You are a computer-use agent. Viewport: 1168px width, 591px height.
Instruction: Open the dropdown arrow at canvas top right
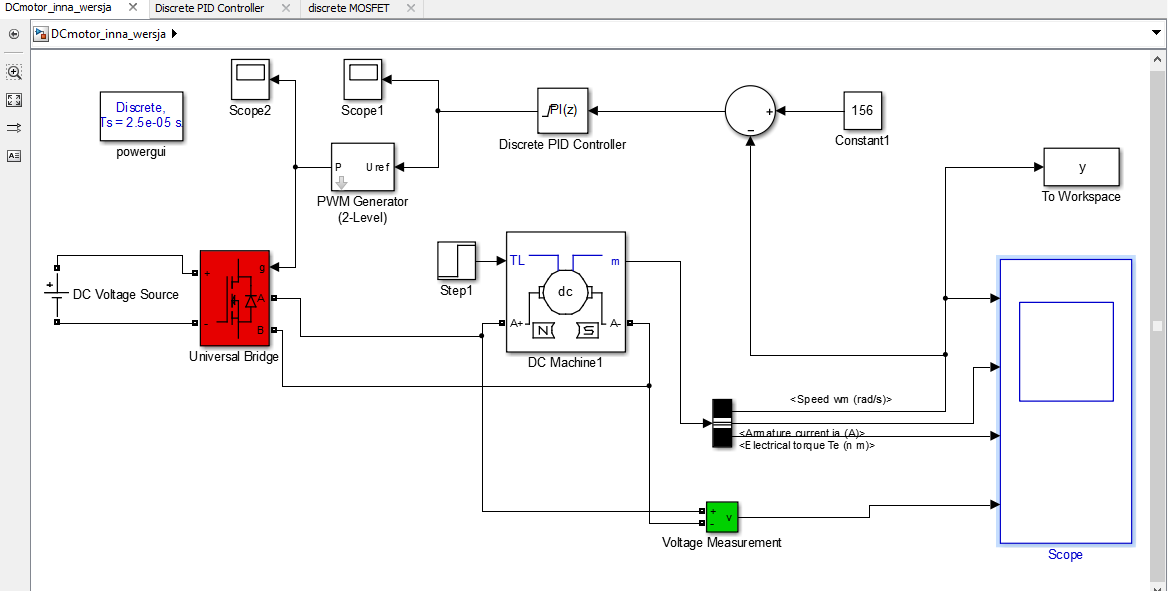click(x=1155, y=33)
